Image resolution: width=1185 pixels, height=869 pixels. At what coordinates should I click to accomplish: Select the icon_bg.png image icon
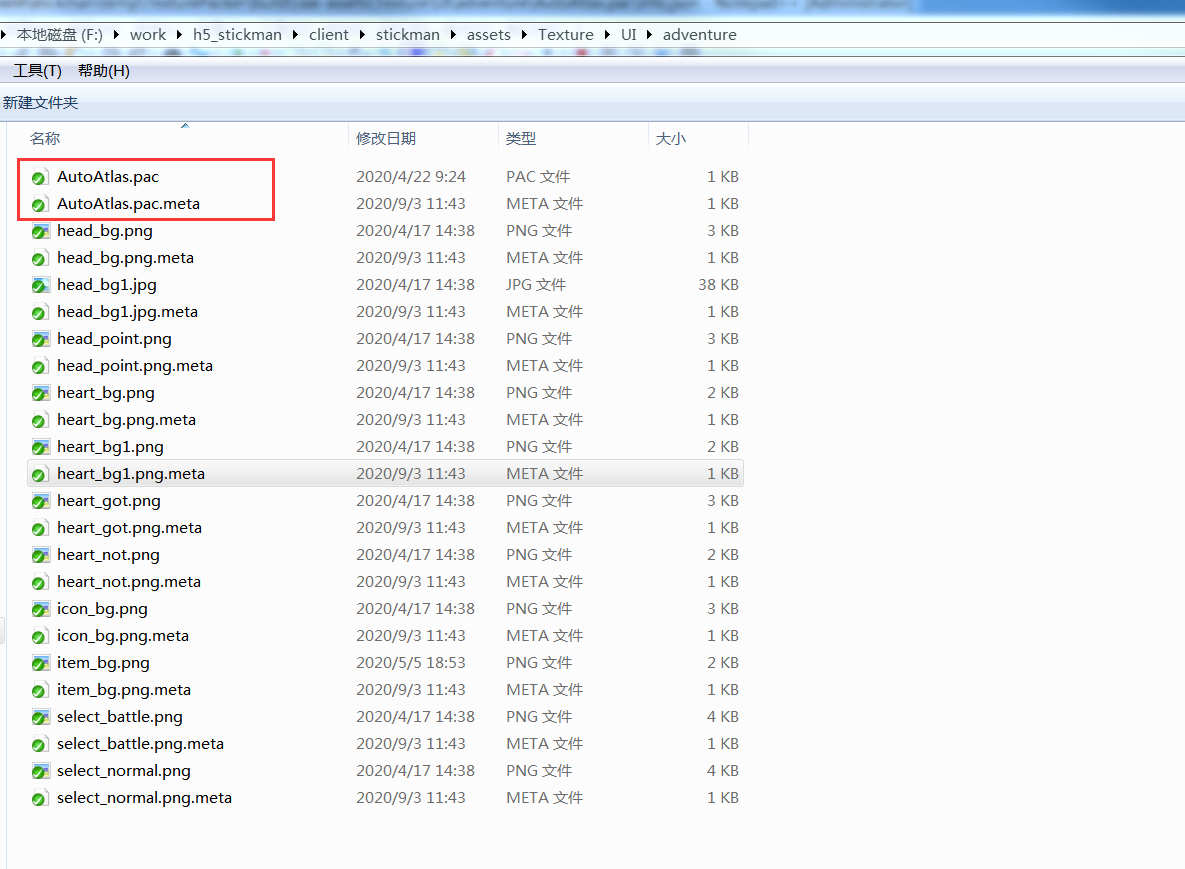point(40,610)
